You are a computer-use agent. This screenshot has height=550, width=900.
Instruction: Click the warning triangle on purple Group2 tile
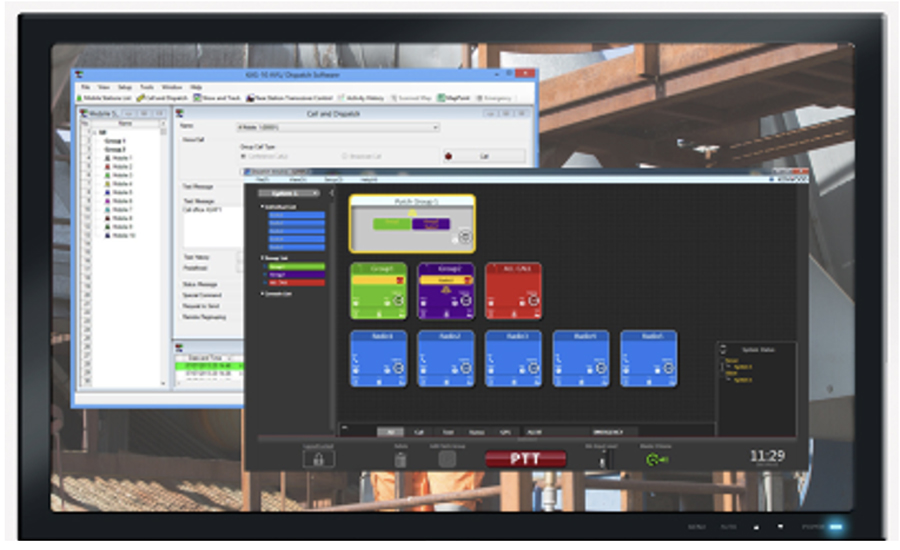point(445,289)
